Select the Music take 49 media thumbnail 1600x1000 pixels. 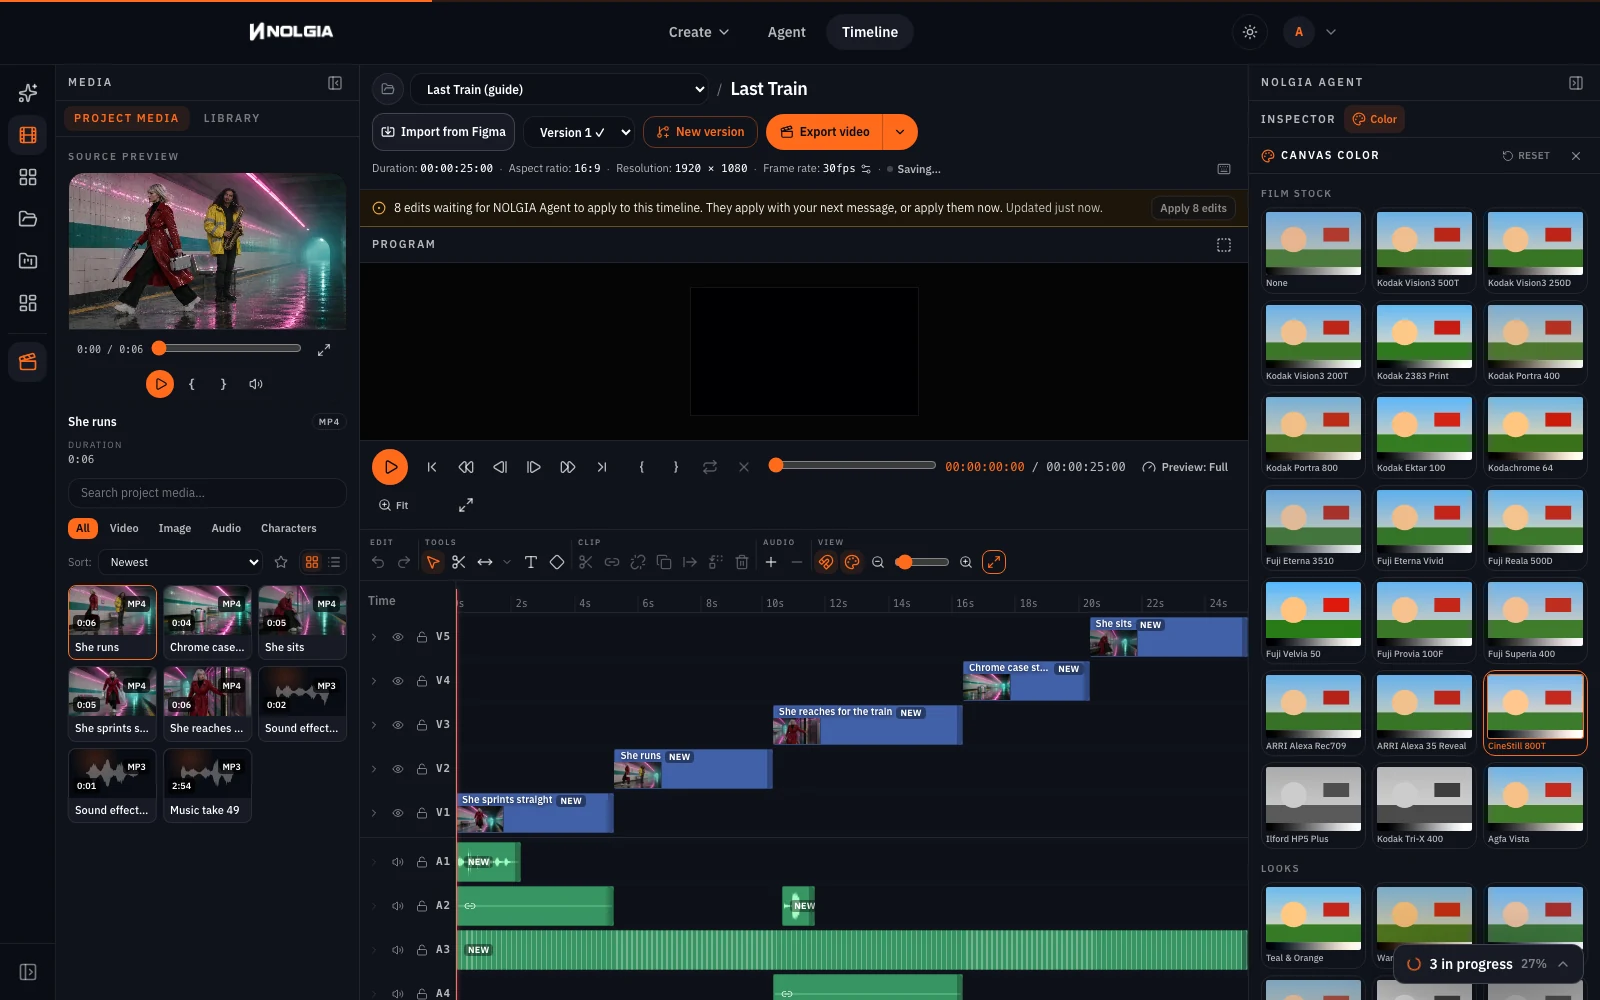pyautogui.click(x=207, y=785)
